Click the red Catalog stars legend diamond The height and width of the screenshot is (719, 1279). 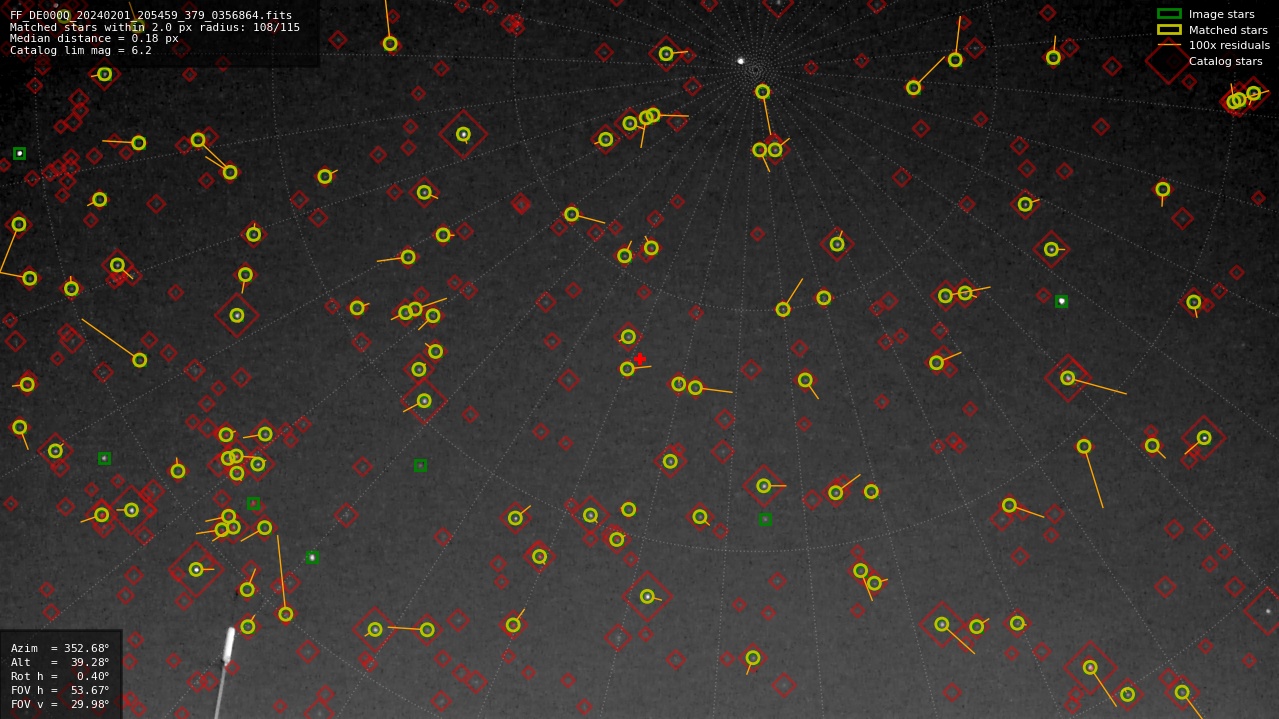(x=1168, y=61)
